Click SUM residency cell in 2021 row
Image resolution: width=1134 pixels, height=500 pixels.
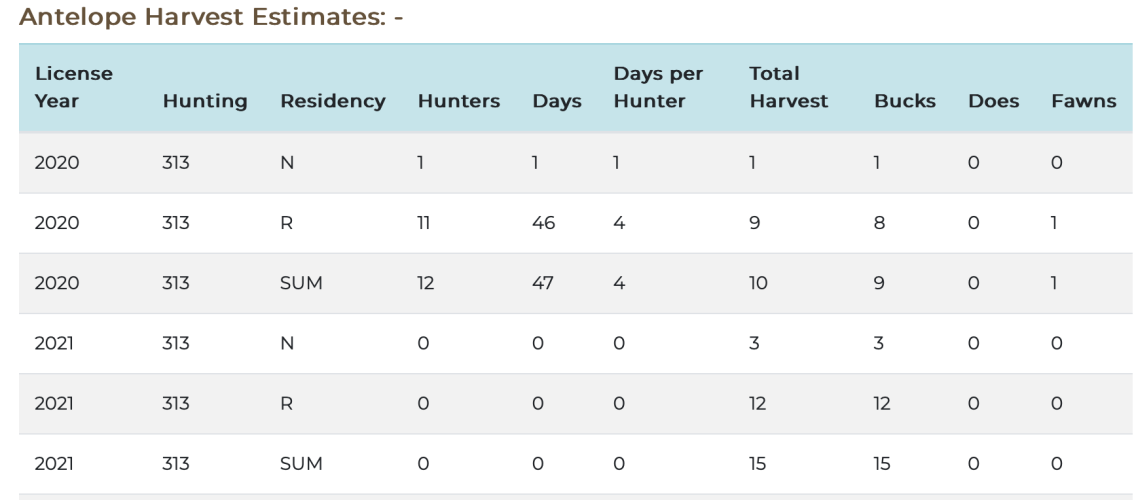click(299, 466)
